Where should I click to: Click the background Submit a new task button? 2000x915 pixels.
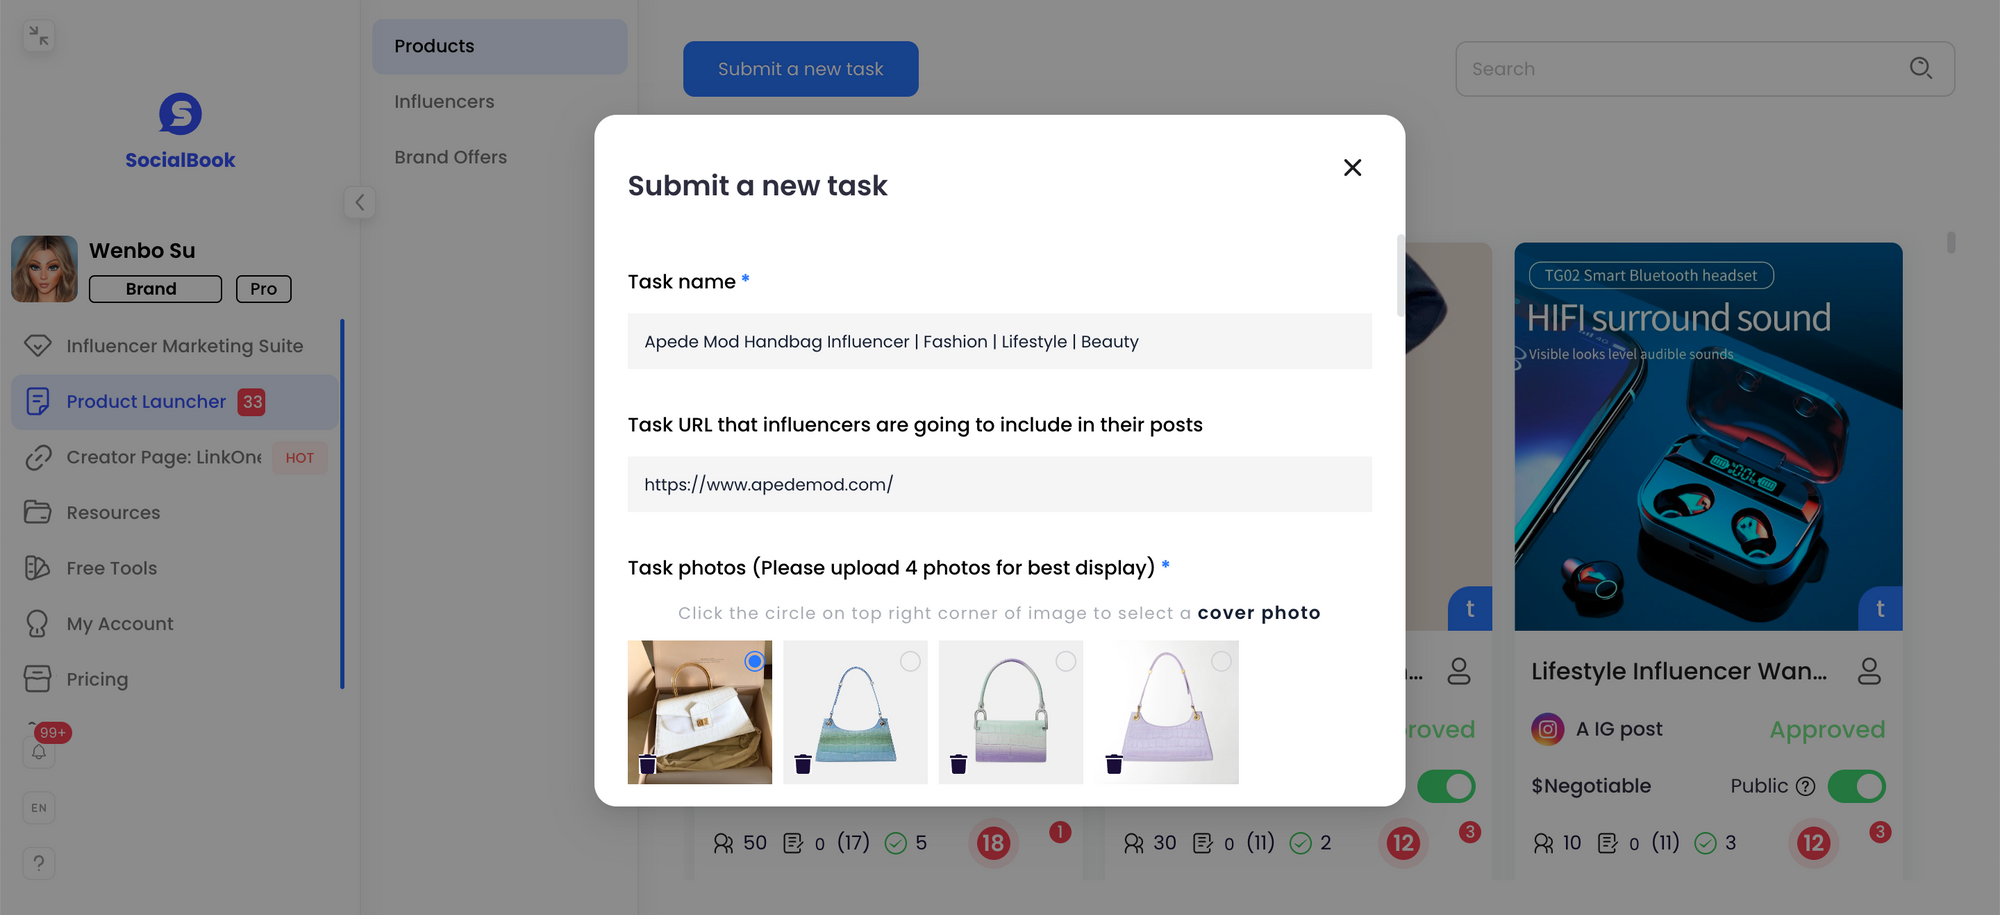point(801,69)
